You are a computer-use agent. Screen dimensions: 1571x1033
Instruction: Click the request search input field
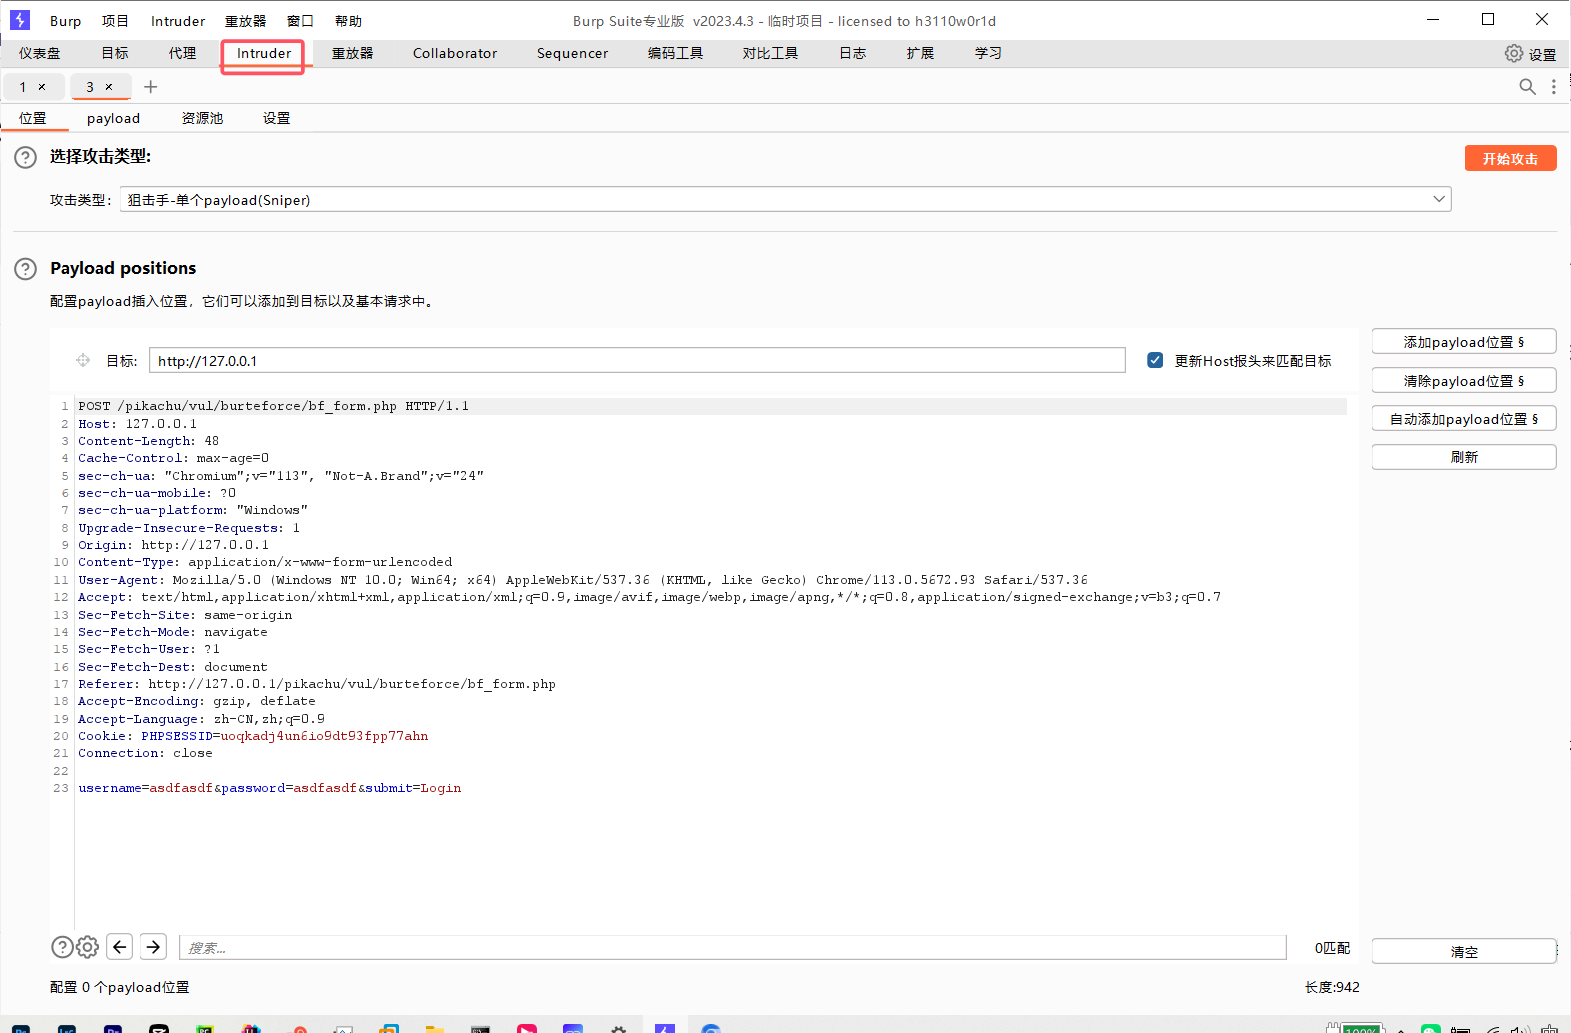coord(733,947)
